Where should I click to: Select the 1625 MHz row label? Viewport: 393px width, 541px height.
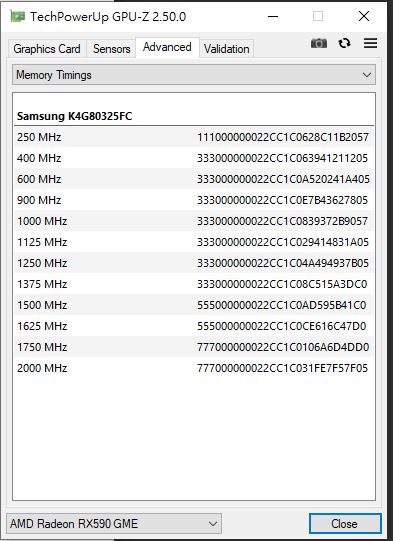click(x=42, y=326)
